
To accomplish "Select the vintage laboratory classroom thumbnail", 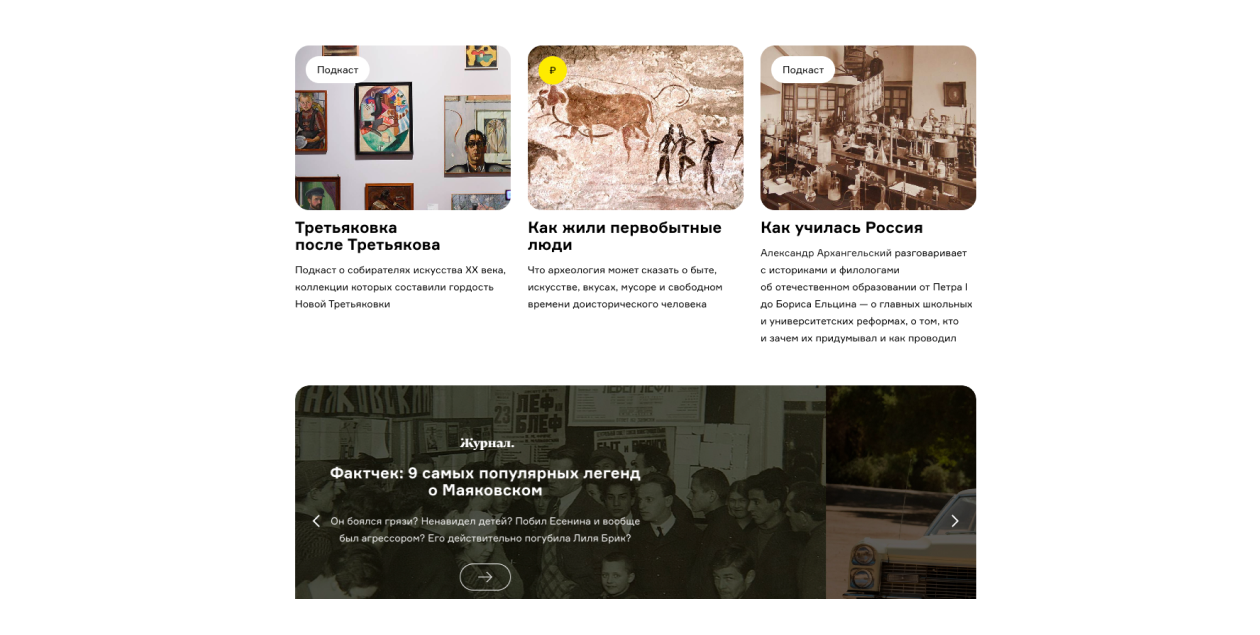I will point(868,128).
